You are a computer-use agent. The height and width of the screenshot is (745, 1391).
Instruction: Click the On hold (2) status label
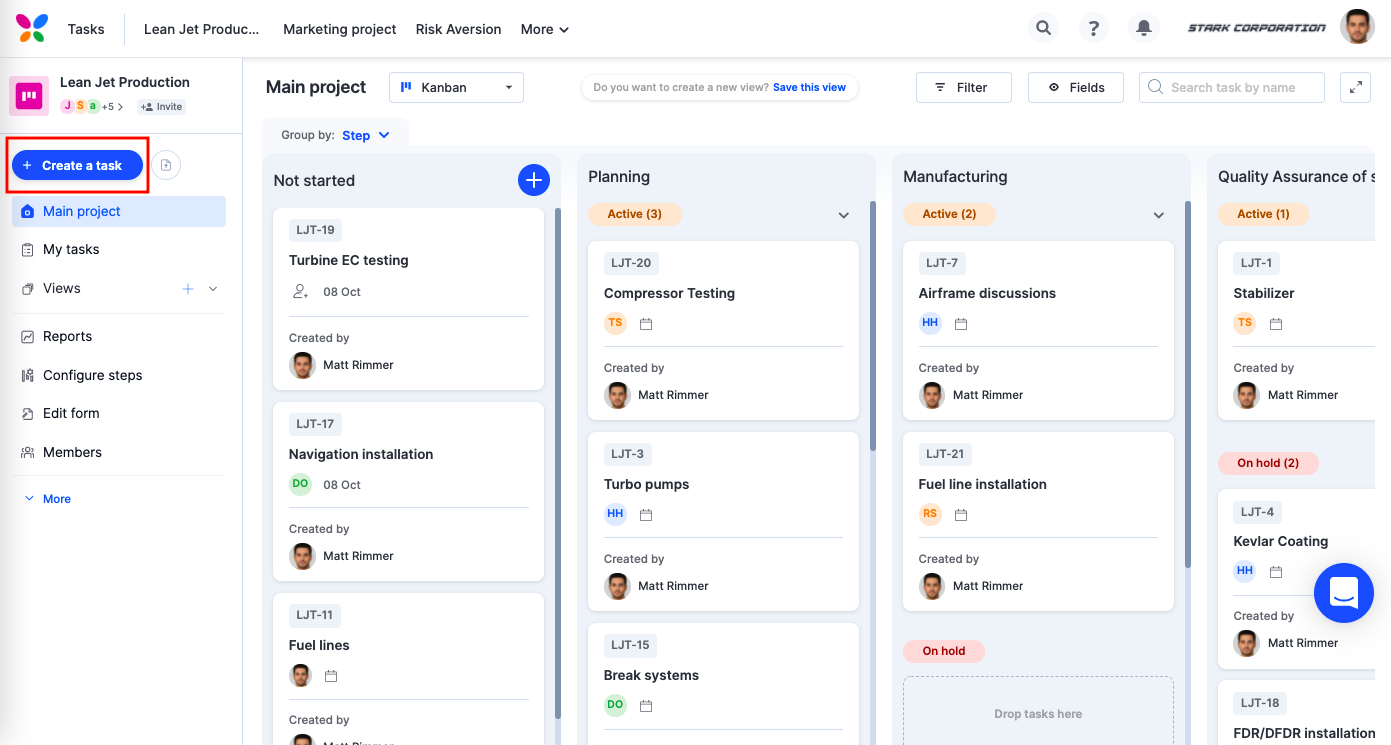click(x=1268, y=463)
